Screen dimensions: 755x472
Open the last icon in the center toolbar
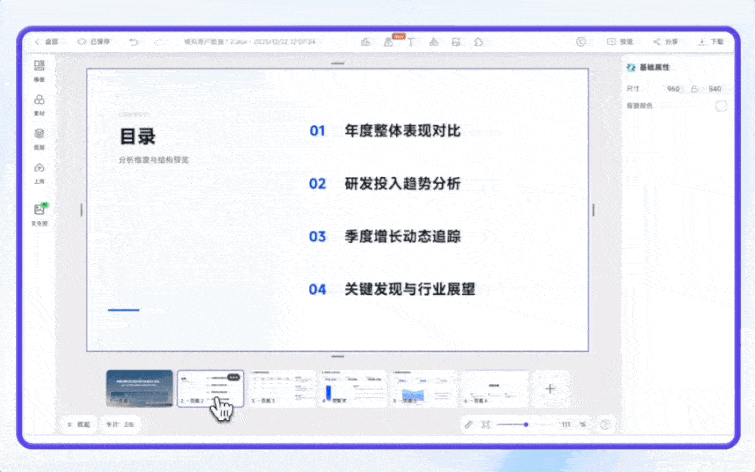[478, 42]
